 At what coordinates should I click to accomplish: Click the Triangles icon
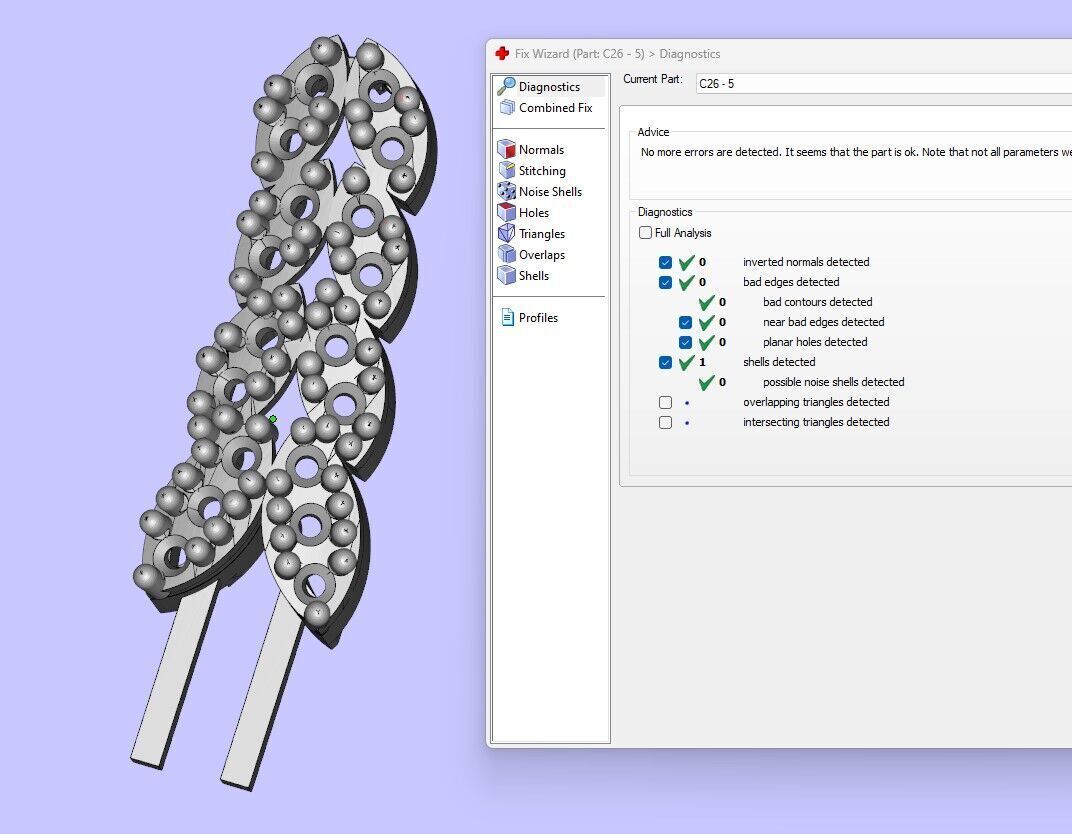506,233
